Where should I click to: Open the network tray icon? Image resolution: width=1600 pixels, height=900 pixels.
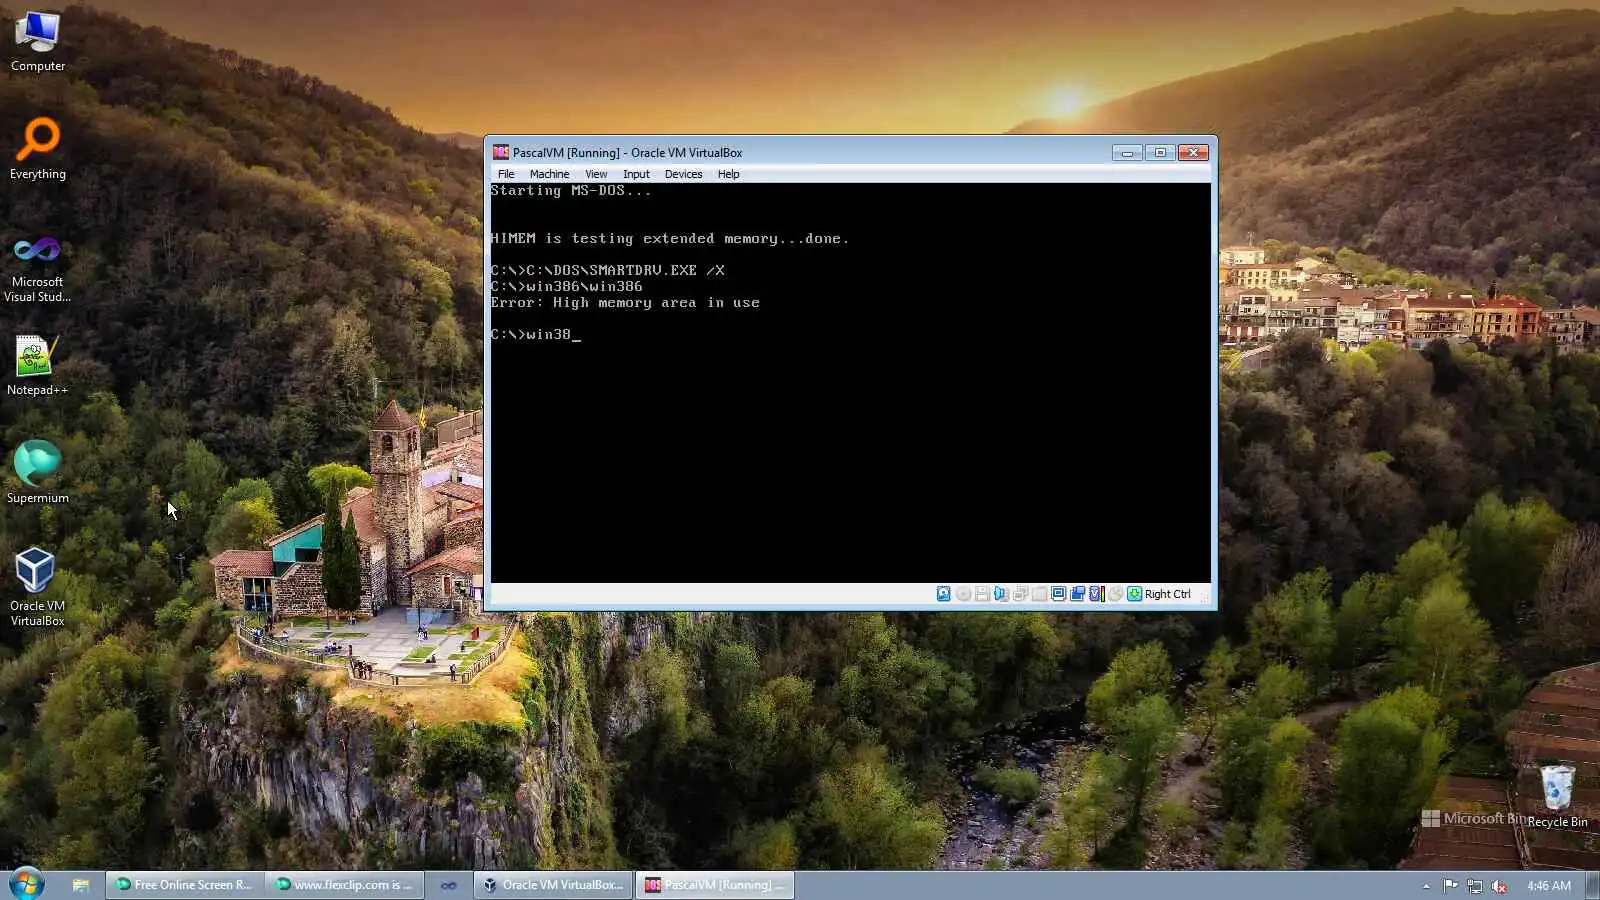coord(1474,886)
